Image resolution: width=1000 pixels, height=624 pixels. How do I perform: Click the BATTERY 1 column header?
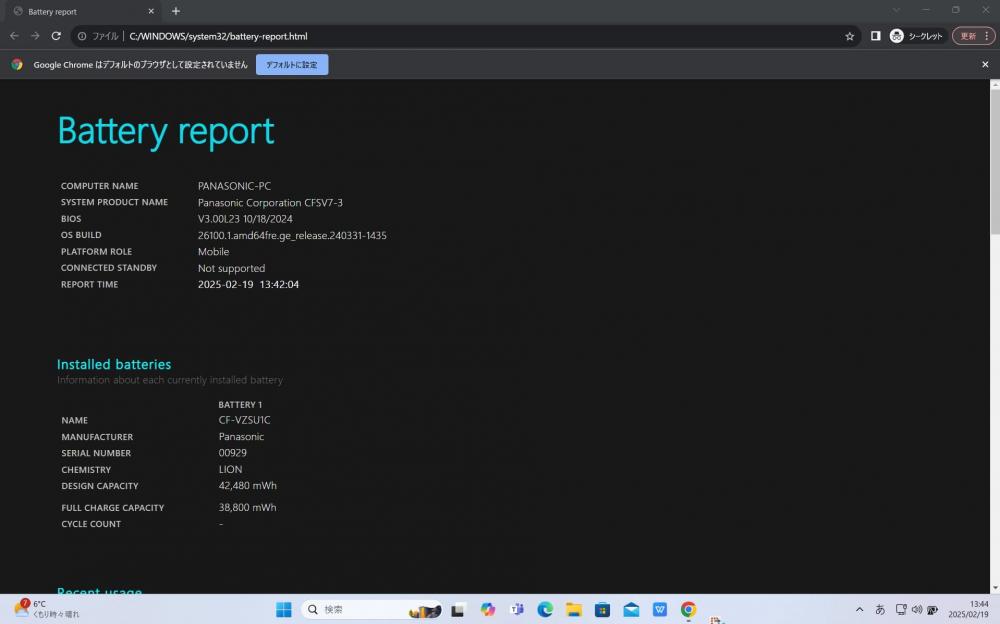(x=240, y=405)
